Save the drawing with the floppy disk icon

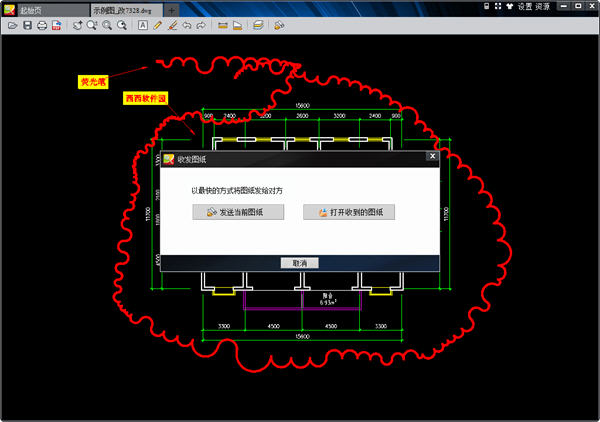coord(27,25)
